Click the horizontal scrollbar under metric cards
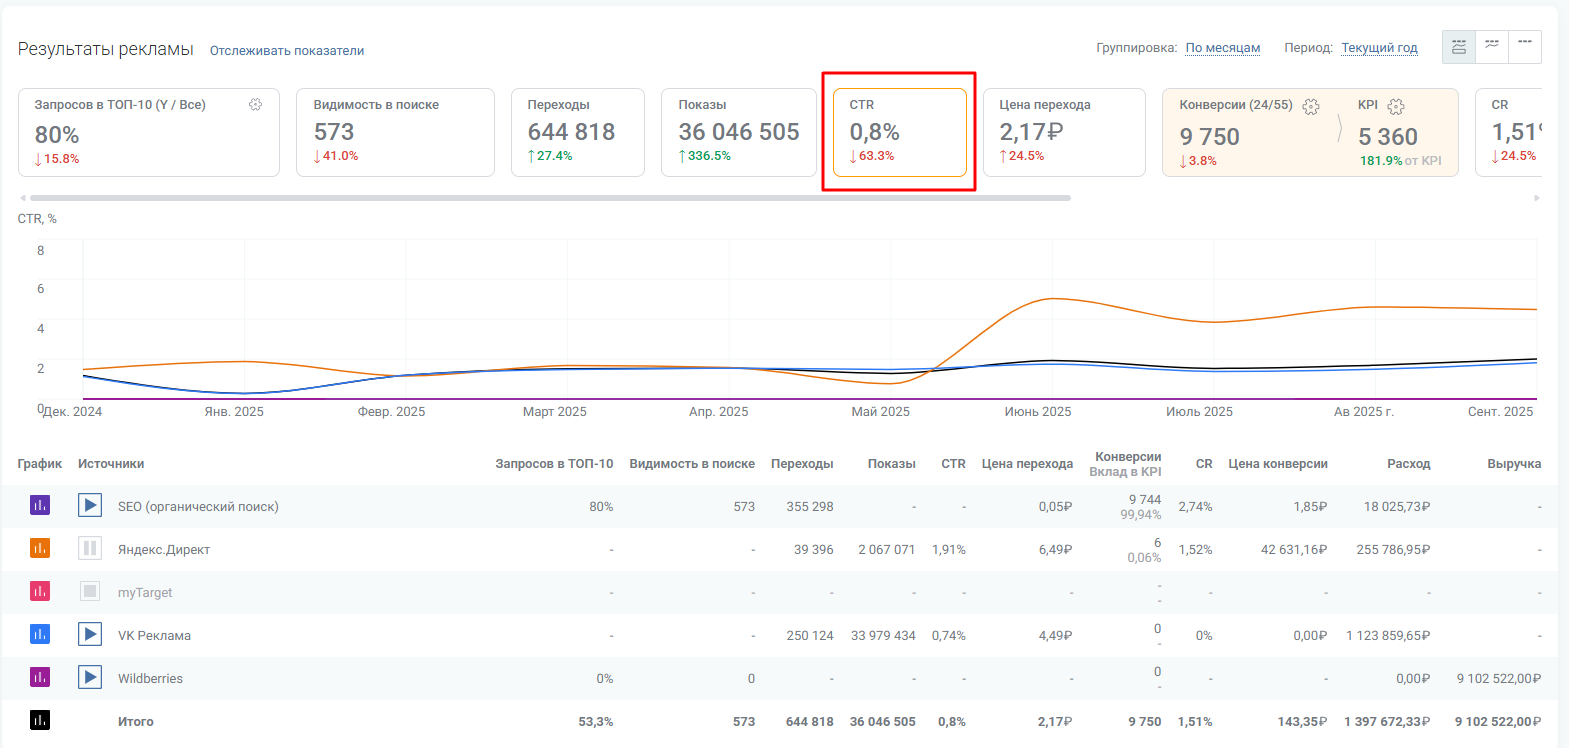This screenshot has width=1569, height=748. 550,198
